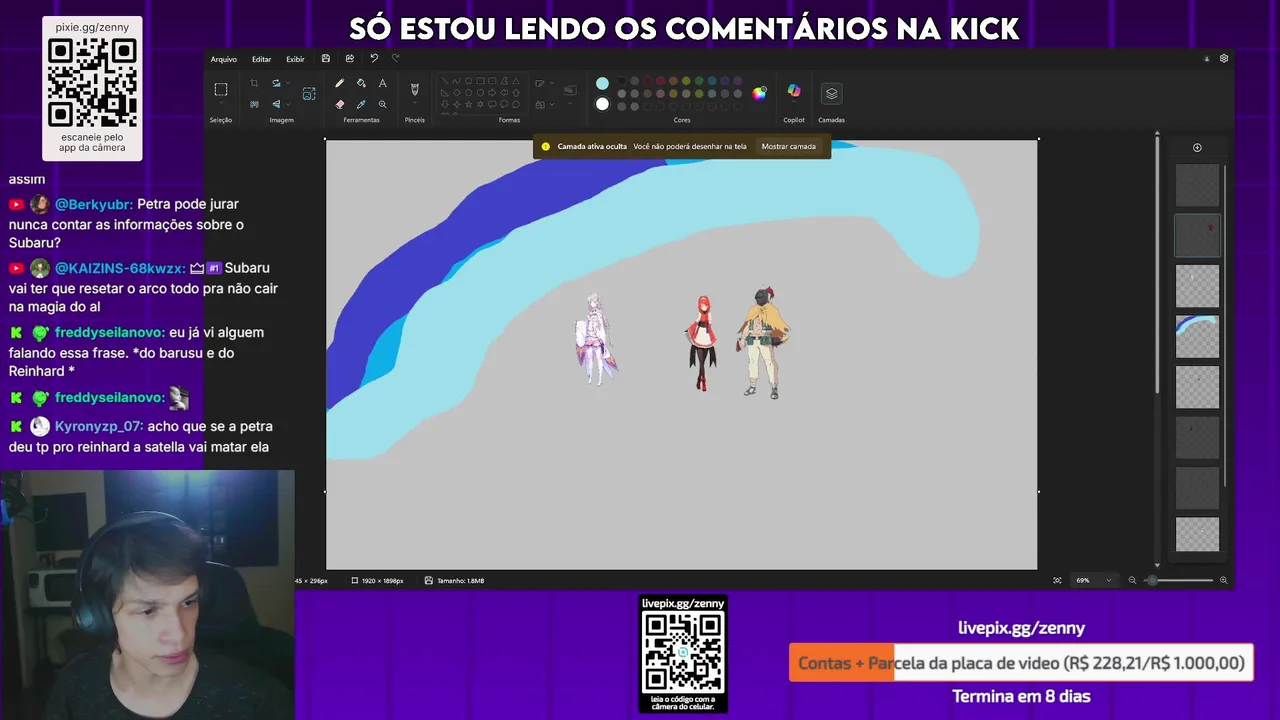The width and height of the screenshot is (1280, 720).
Task: Click @Berkyubr username in chat
Action: 93,204
